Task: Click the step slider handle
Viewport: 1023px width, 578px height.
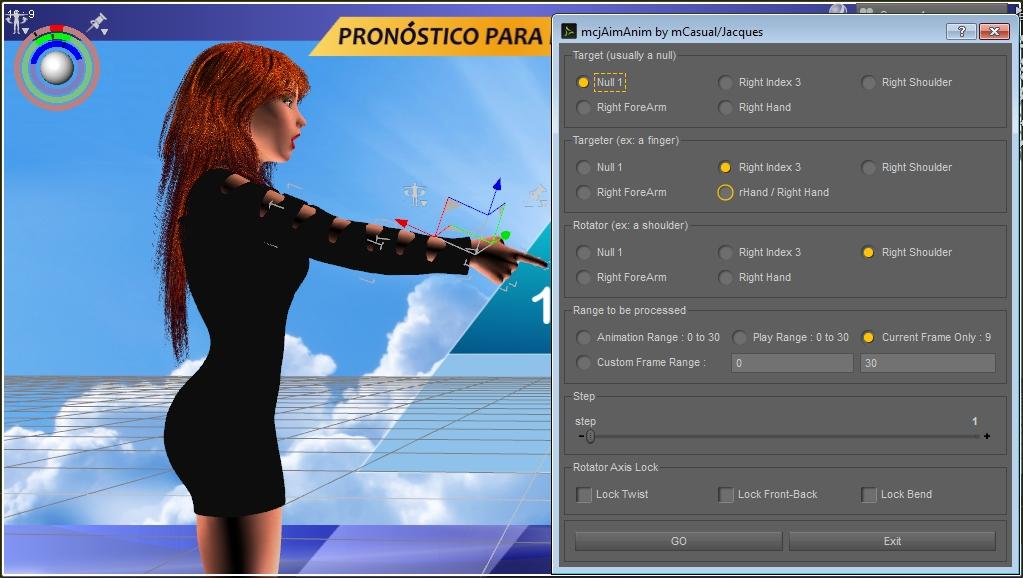Action: [x=590, y=436]
